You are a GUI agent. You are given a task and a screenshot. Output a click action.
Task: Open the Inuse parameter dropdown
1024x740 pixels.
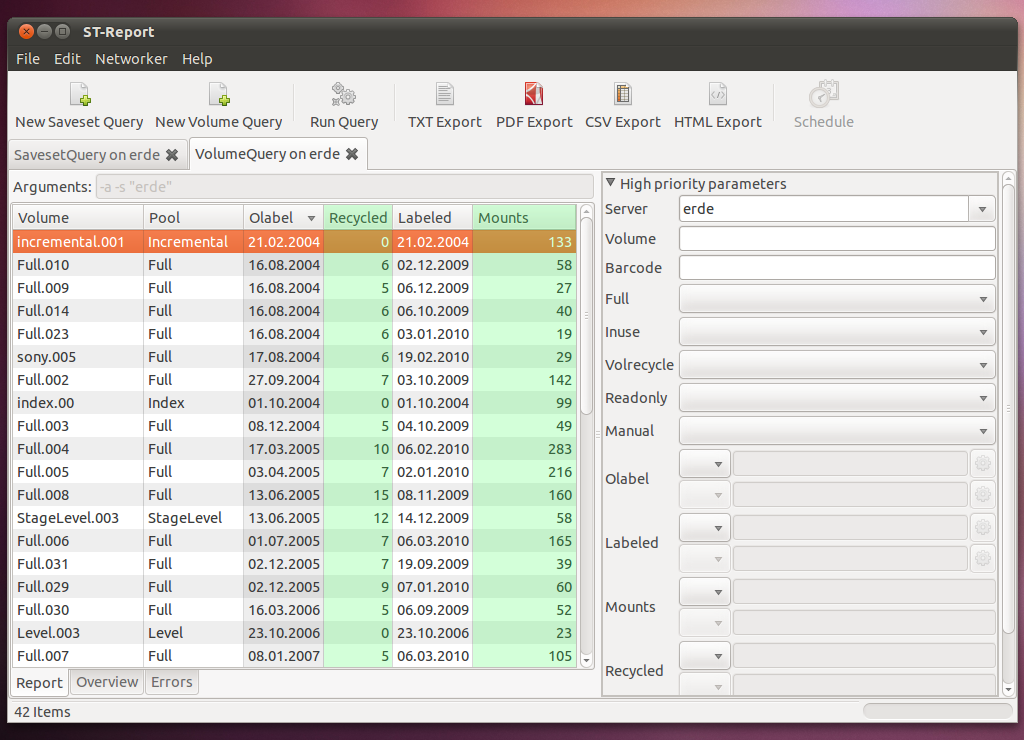point(837,332)
